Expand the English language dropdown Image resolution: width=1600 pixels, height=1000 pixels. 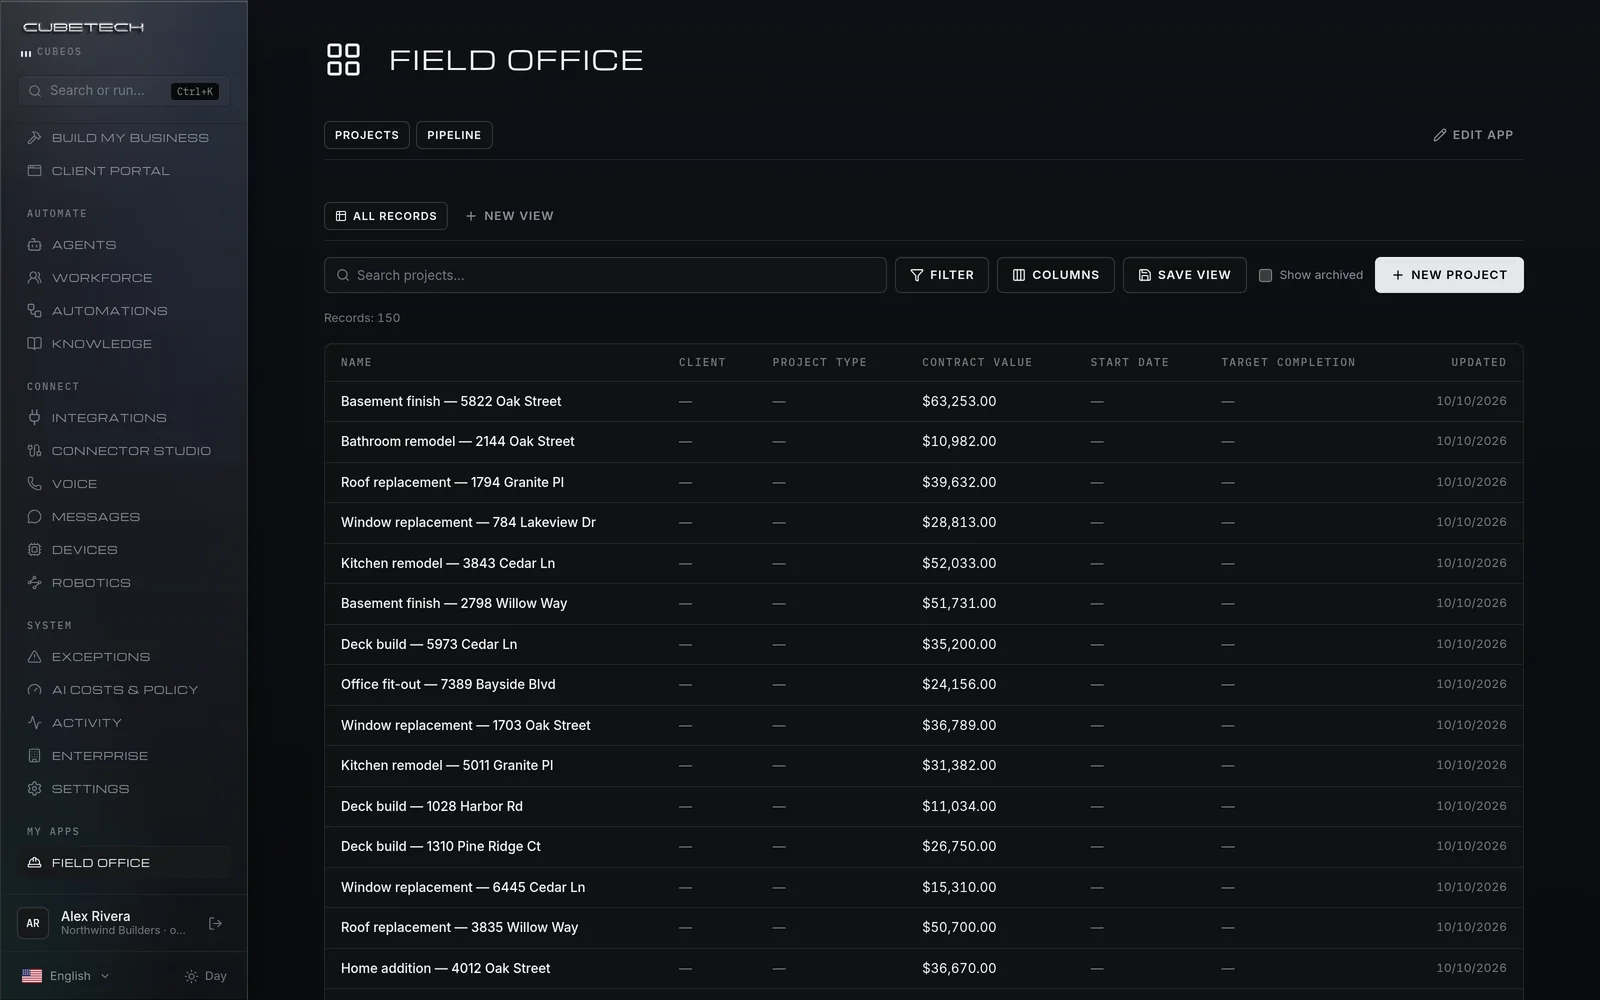[x=66, y=976]
